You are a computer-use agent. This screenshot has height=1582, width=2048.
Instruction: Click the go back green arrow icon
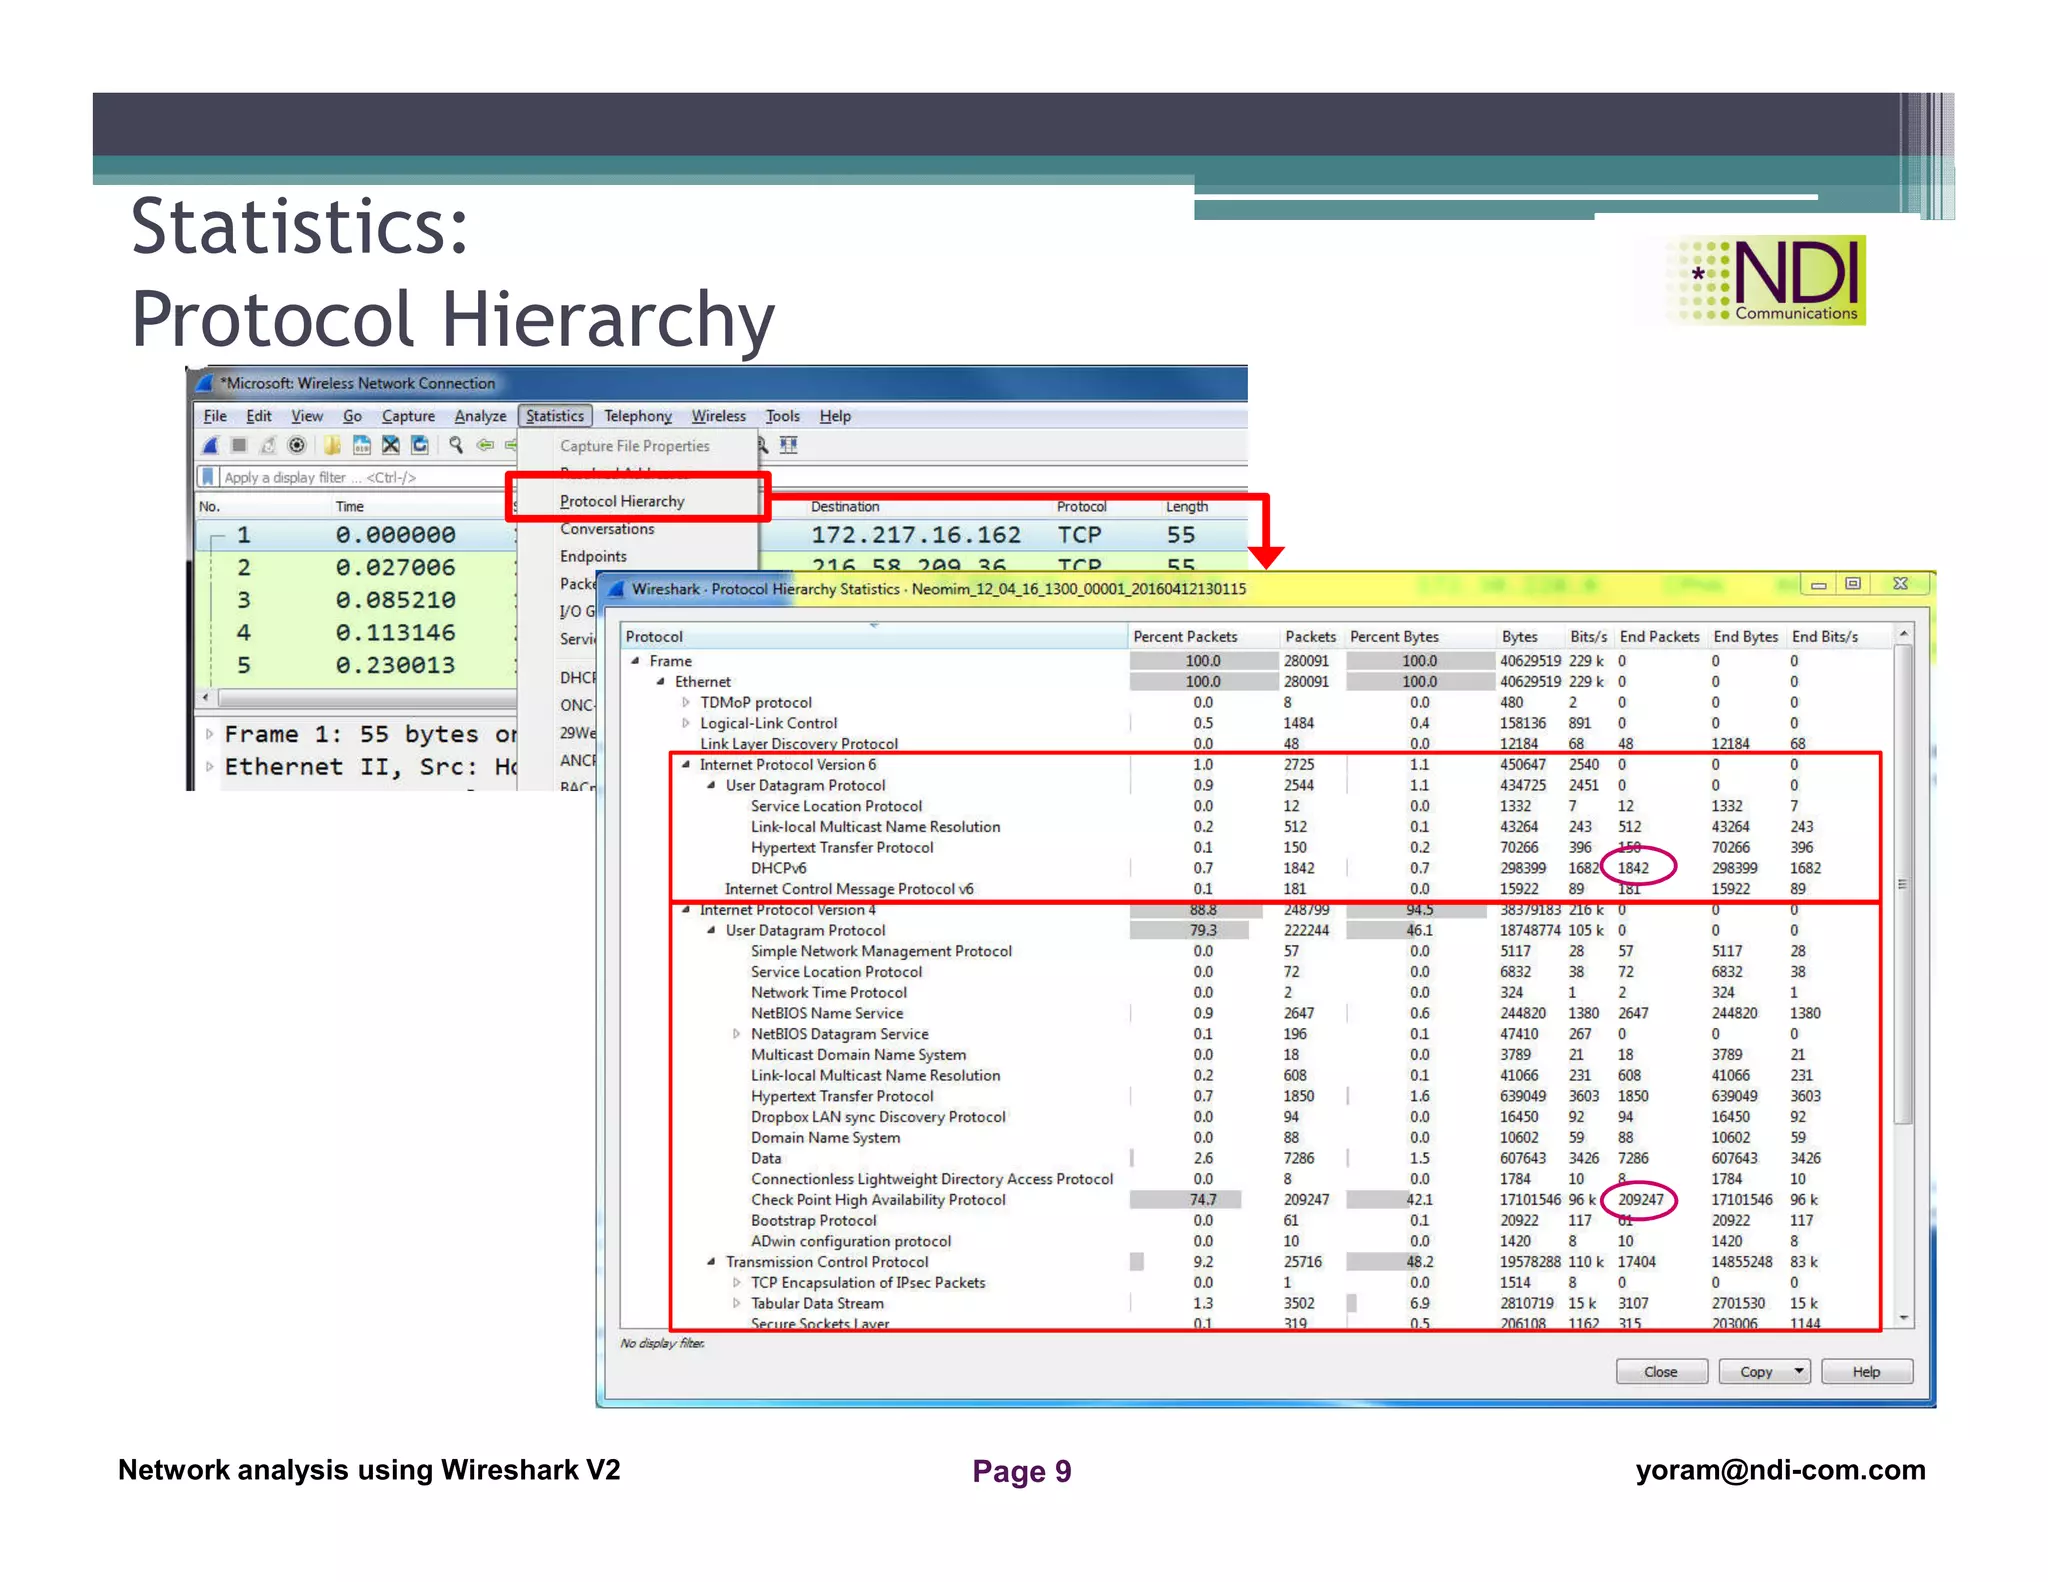point(485,445)
